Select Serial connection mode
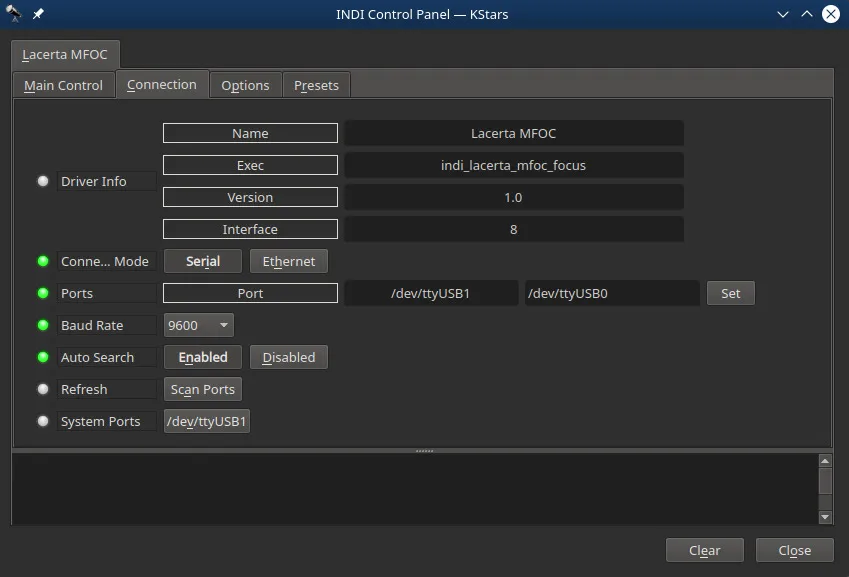This screenshot has height=577, width=849. pos(203,261)
